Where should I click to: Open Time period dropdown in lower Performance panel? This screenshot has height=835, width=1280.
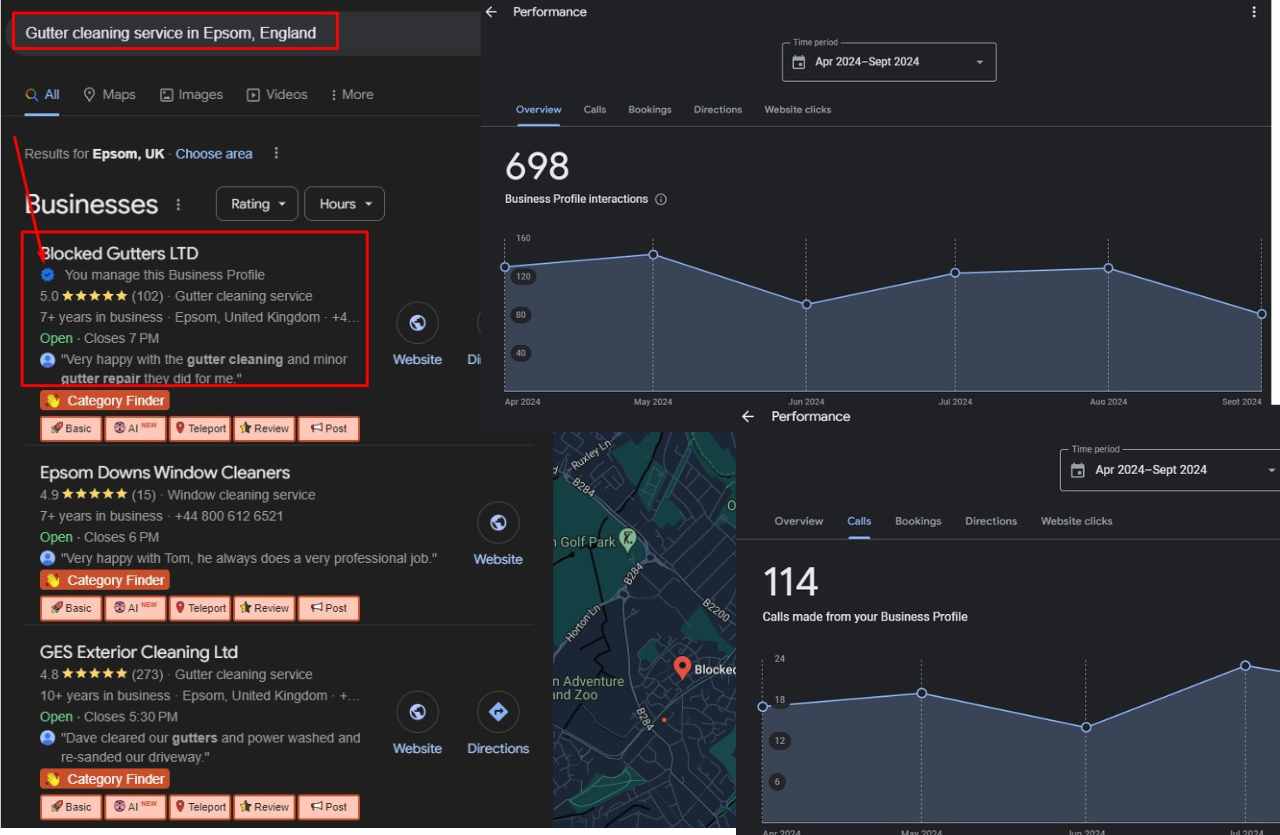pyautogui.click(x=1170, y=470)
